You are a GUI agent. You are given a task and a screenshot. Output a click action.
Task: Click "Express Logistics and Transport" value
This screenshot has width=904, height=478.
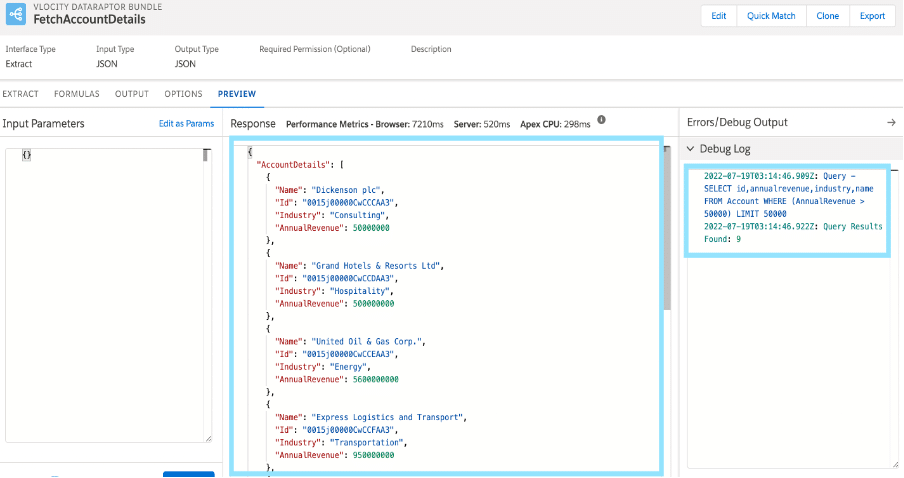[x=387, y=417]
